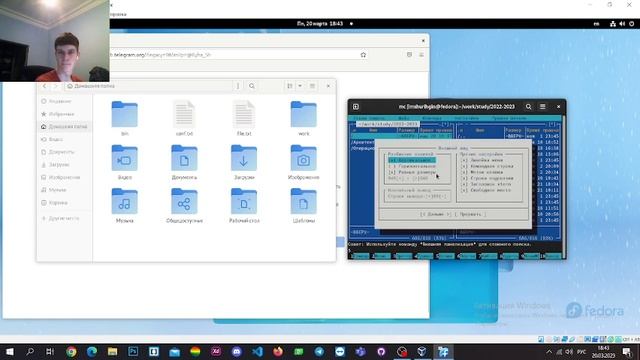The height and width of the screenshot is (360, 640).
Task: Open Файл menu in mc
Action: [403, 118]
